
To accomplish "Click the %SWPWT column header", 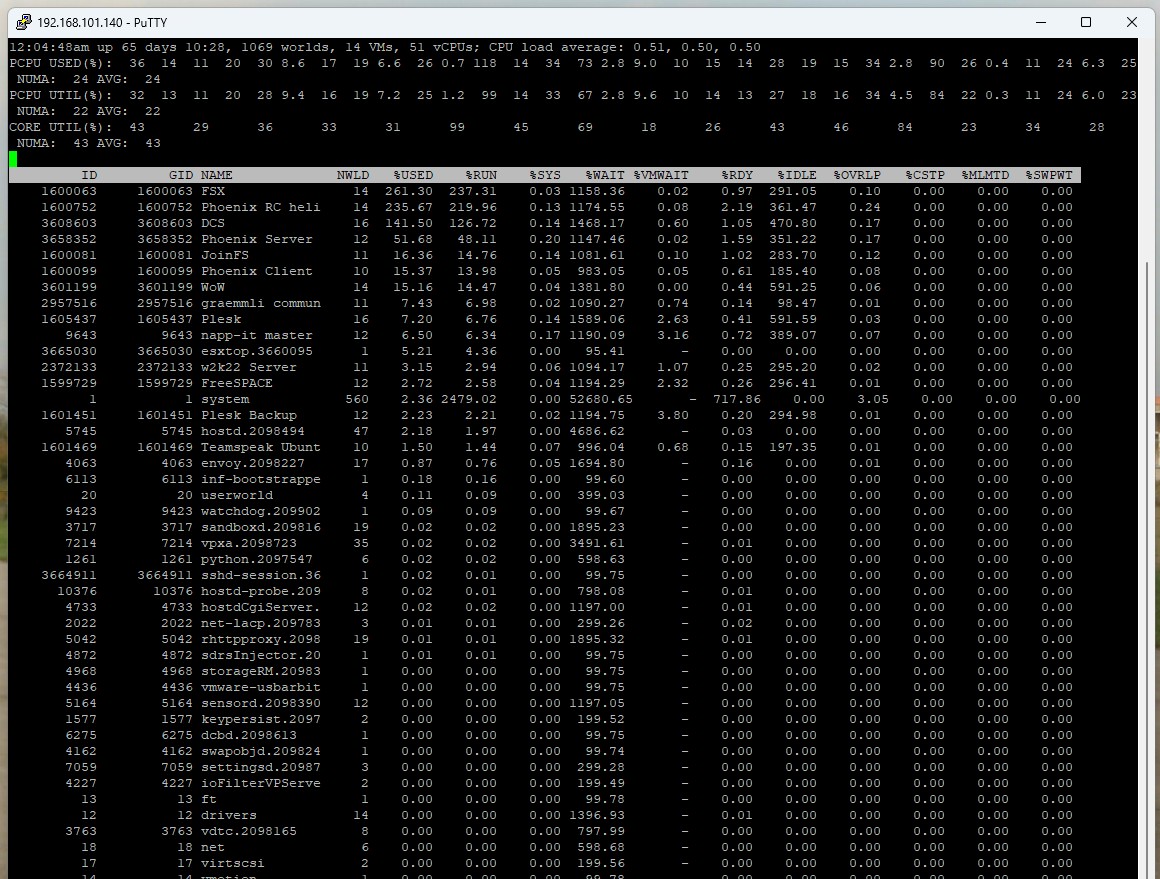I will (1049, 175).
